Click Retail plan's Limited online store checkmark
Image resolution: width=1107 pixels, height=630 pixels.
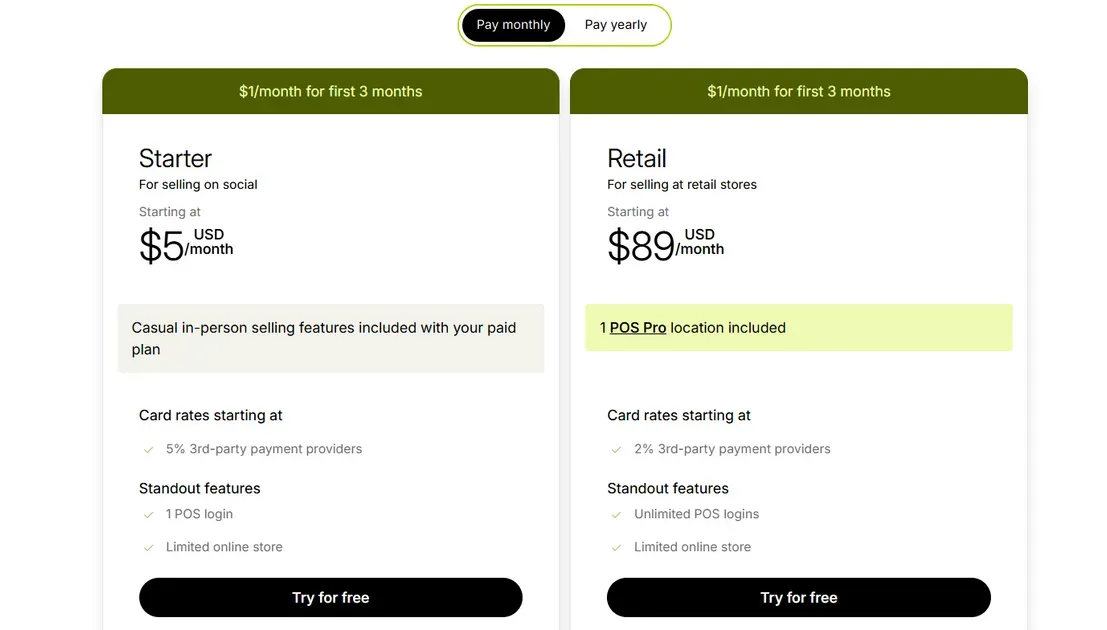point(617,548)
